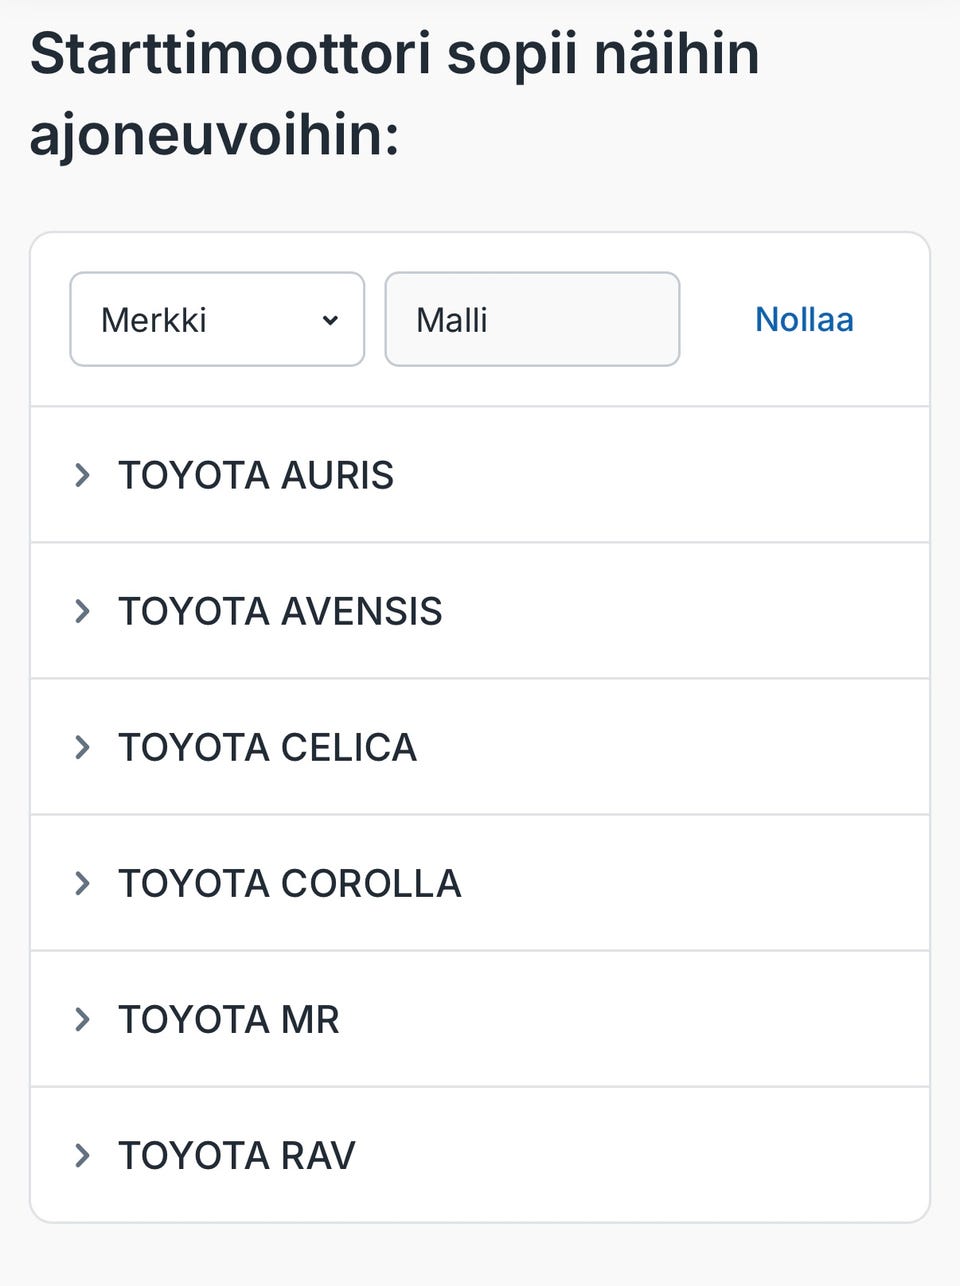Open the TOYOTA AVENSIS vehicle entry

[x=280, y=611]
